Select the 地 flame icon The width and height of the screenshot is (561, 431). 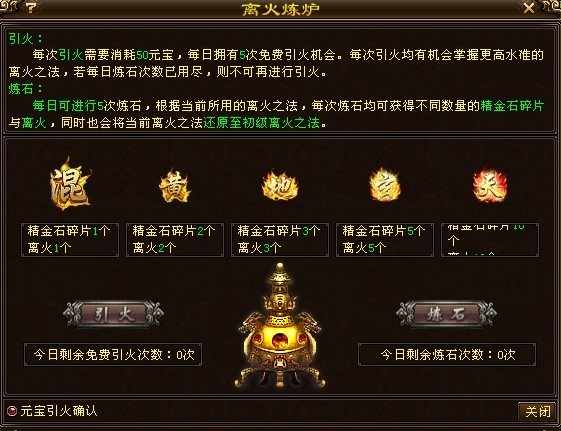(x=280, y=186)
